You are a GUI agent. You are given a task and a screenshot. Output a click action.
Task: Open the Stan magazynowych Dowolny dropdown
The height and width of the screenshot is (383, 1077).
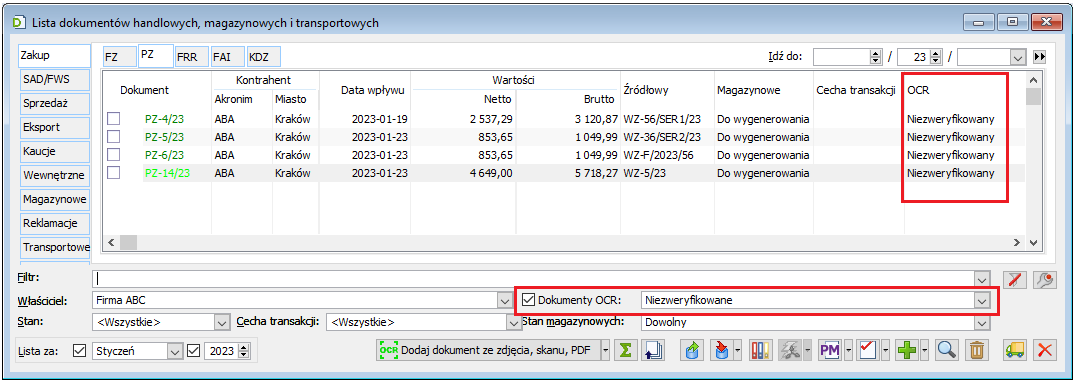(x=982, y=322)
